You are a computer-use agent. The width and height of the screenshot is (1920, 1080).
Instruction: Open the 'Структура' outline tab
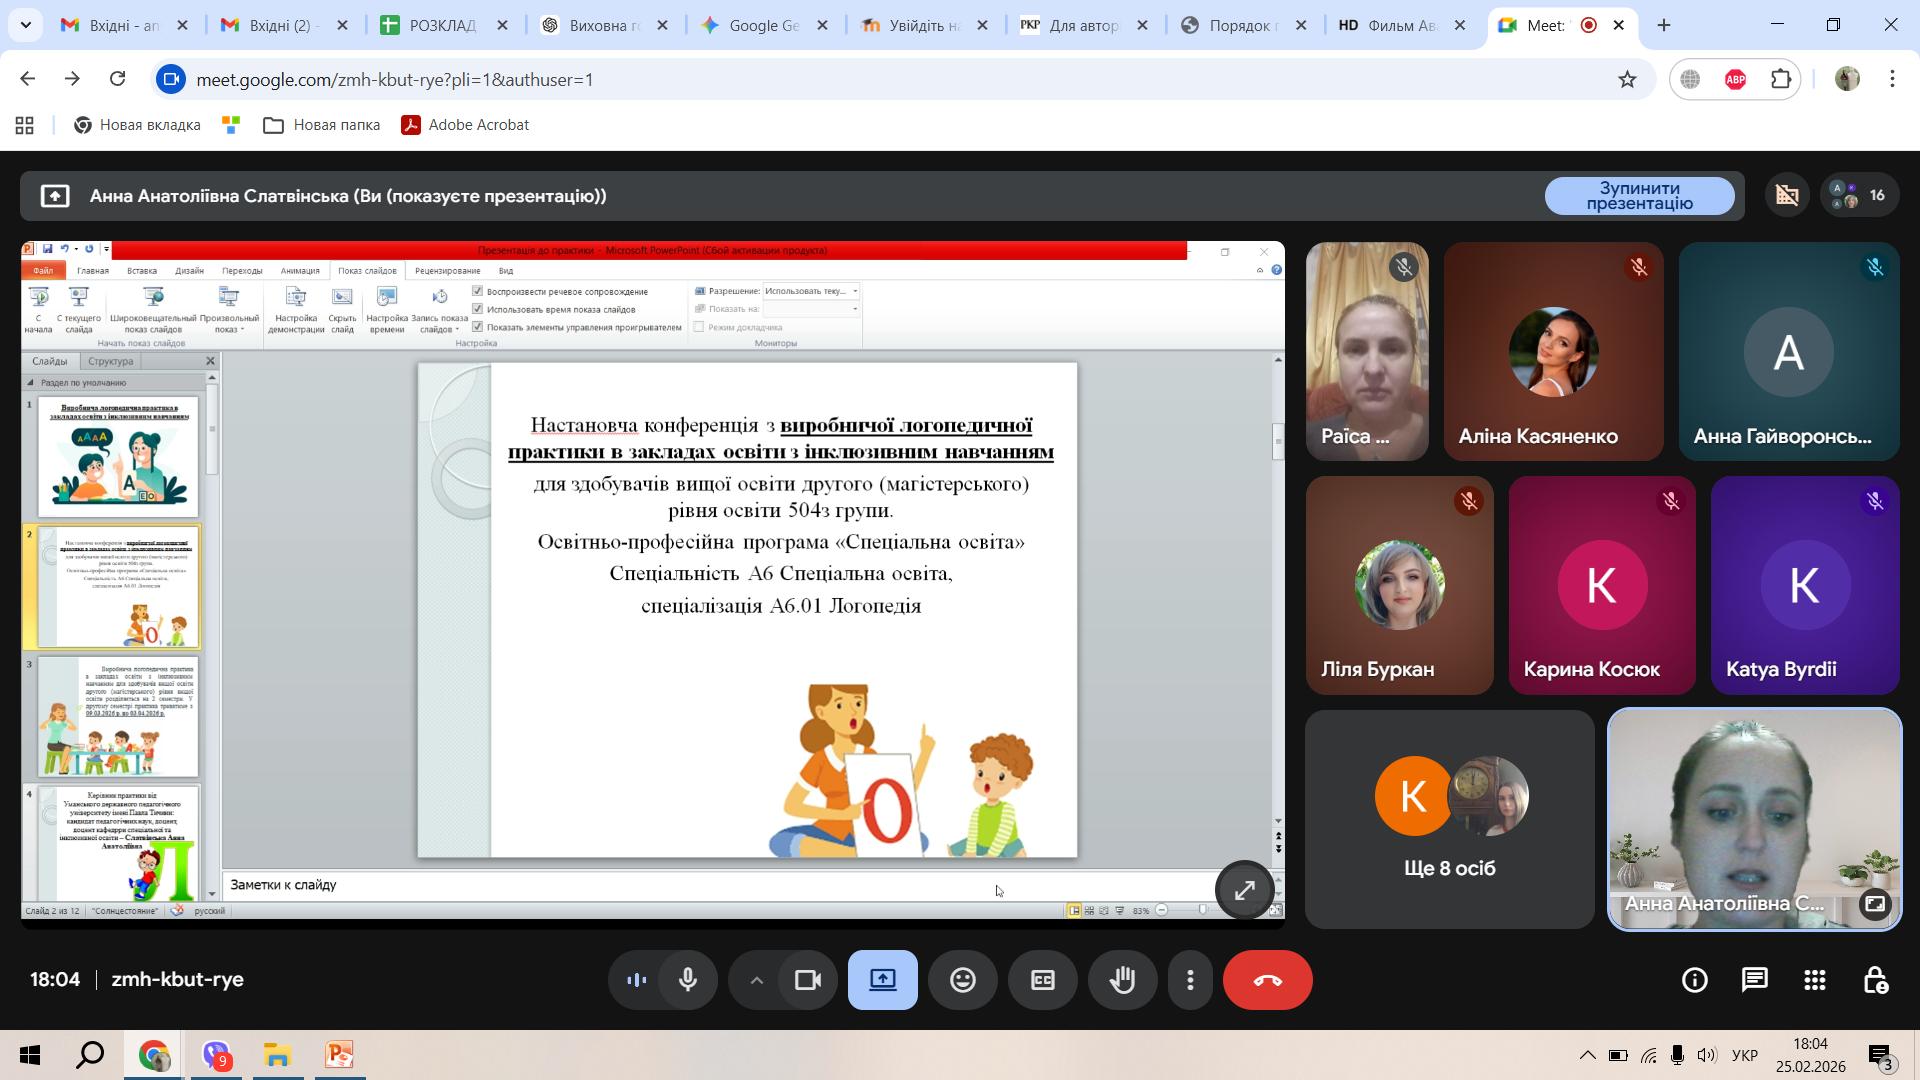pyautogui.click(x=110, y=361)
